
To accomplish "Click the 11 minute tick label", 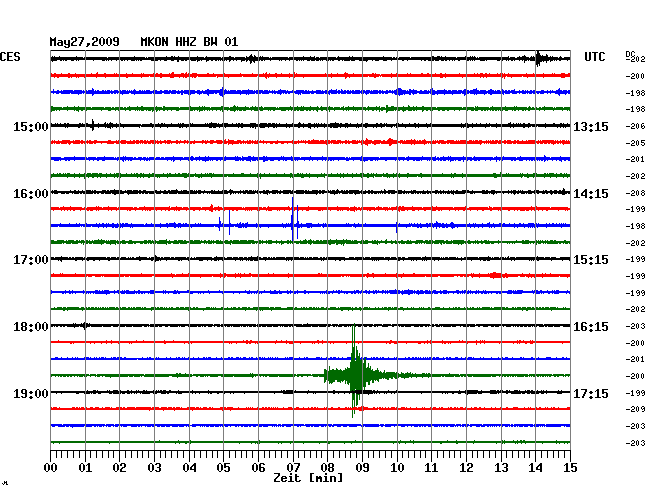I will [432, 468].
